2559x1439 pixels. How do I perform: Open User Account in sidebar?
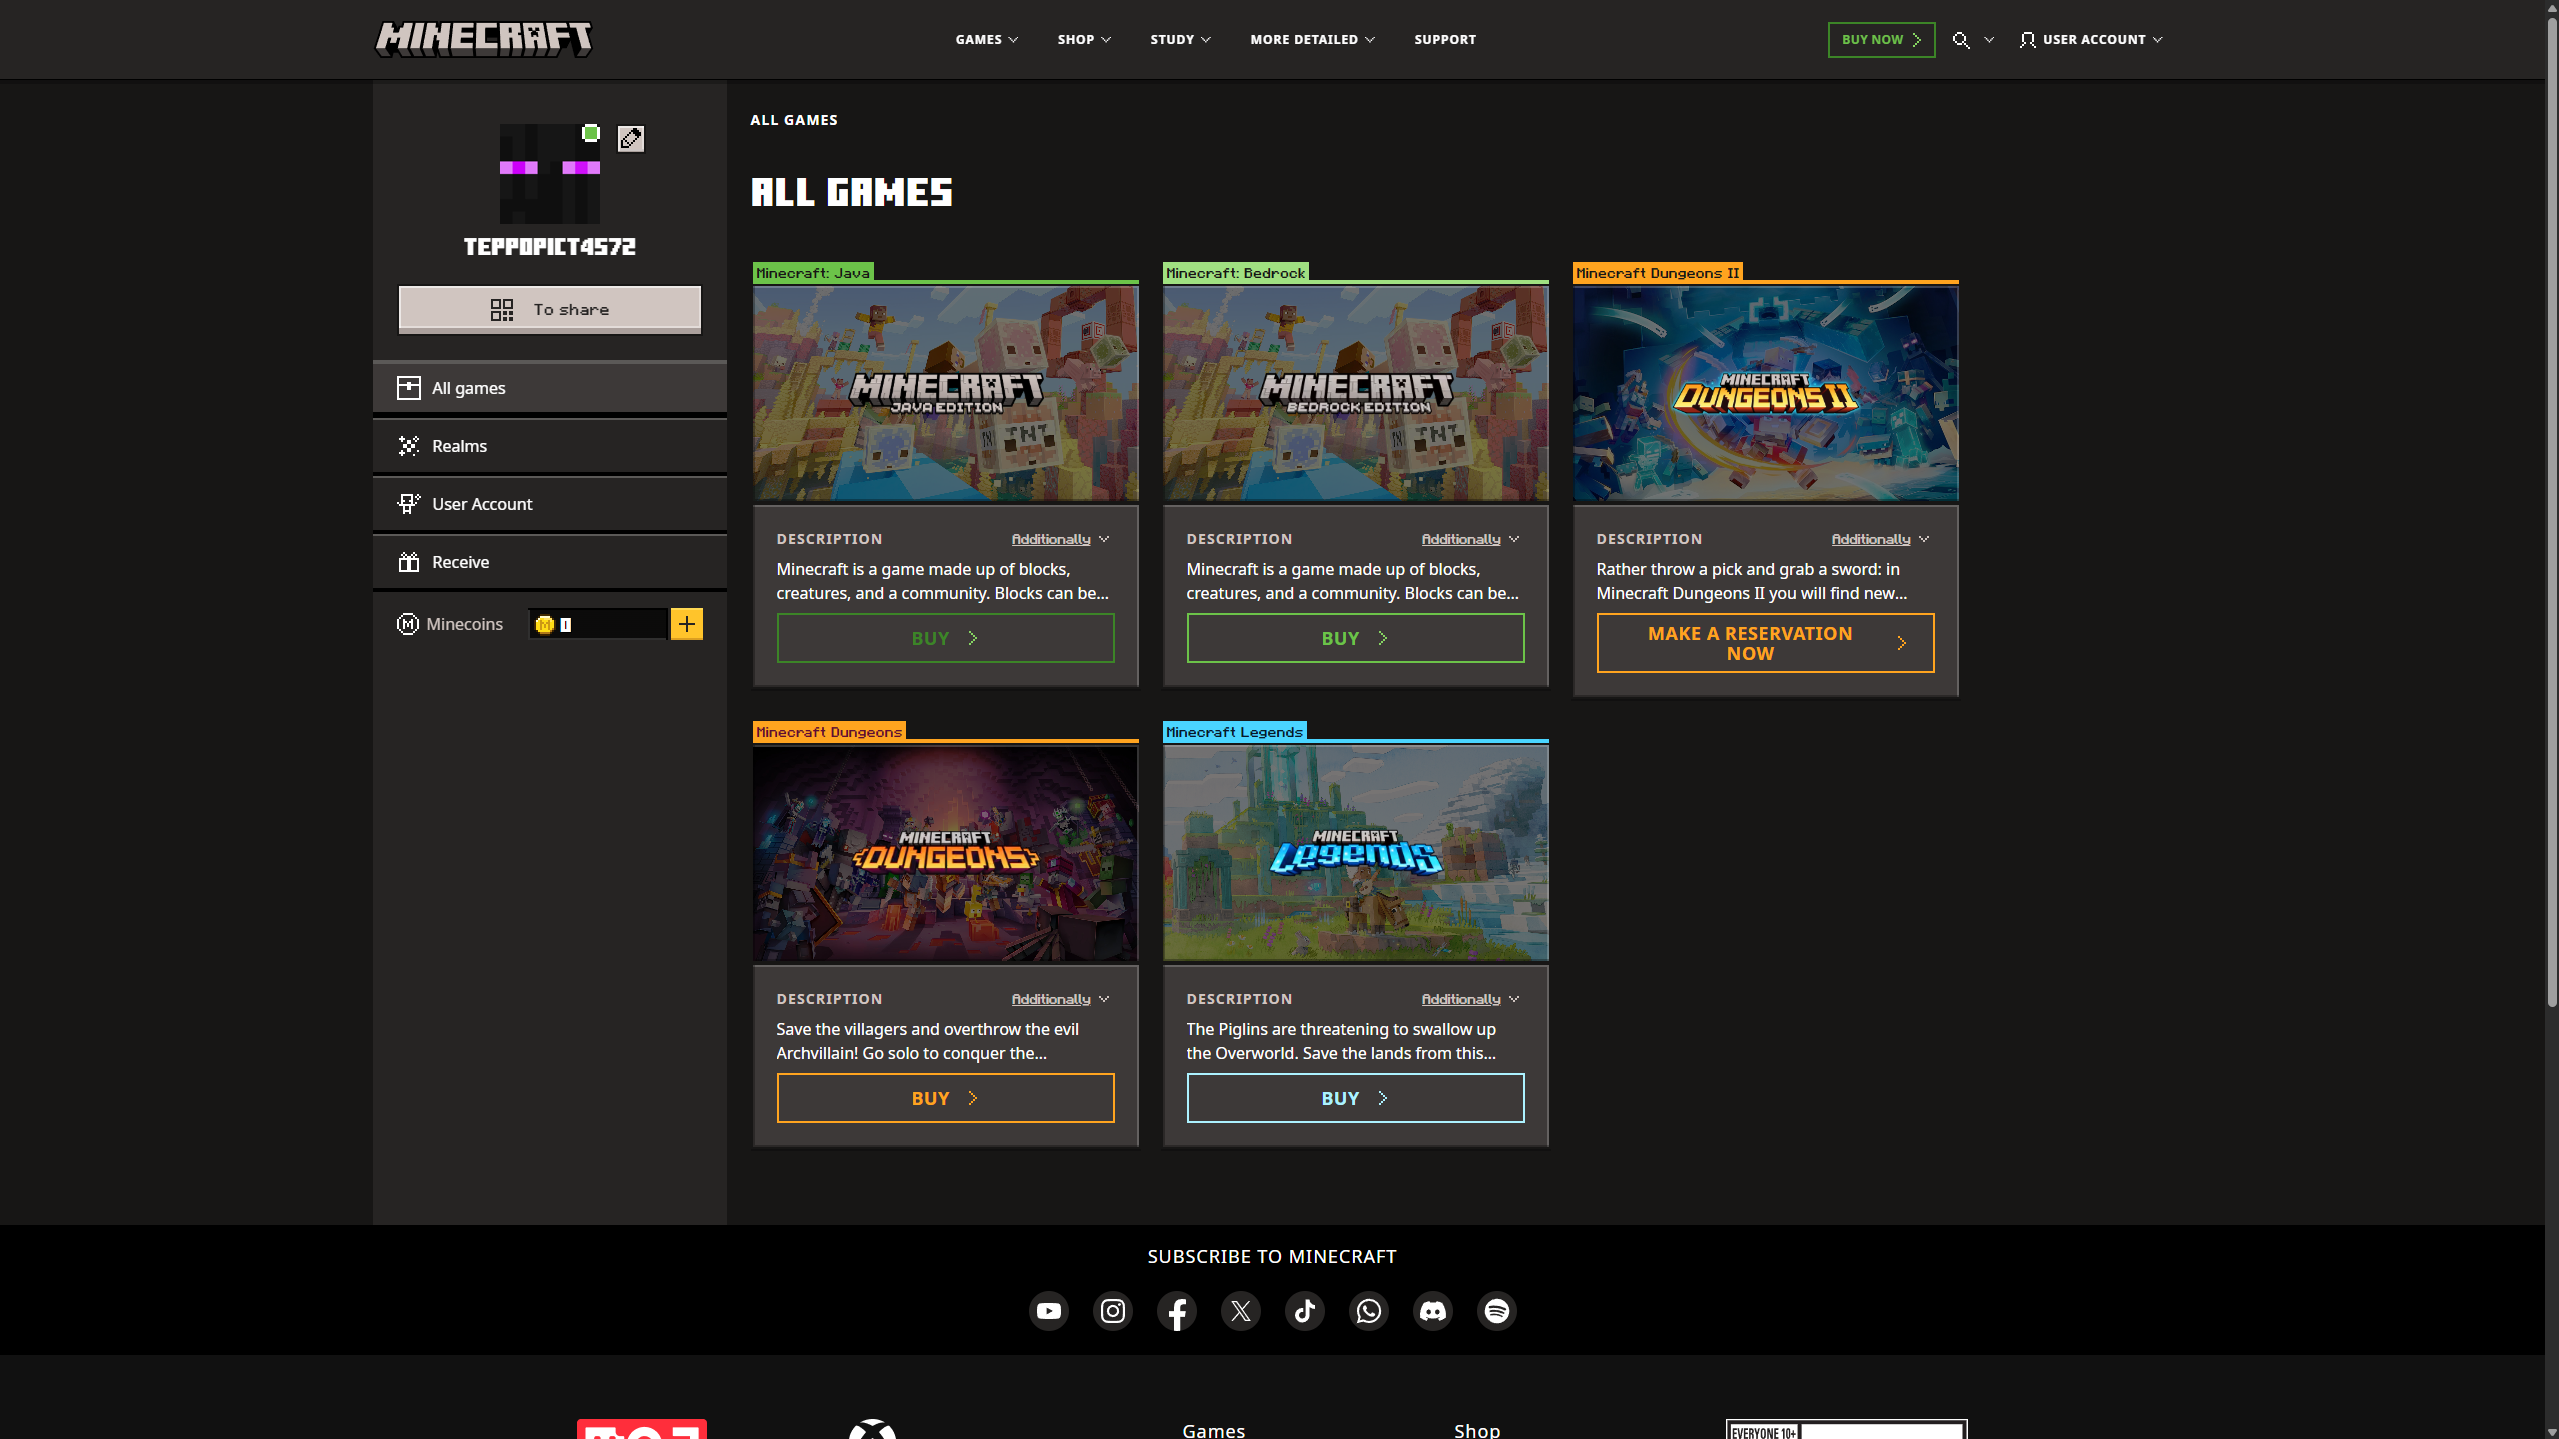pos(549,504)
